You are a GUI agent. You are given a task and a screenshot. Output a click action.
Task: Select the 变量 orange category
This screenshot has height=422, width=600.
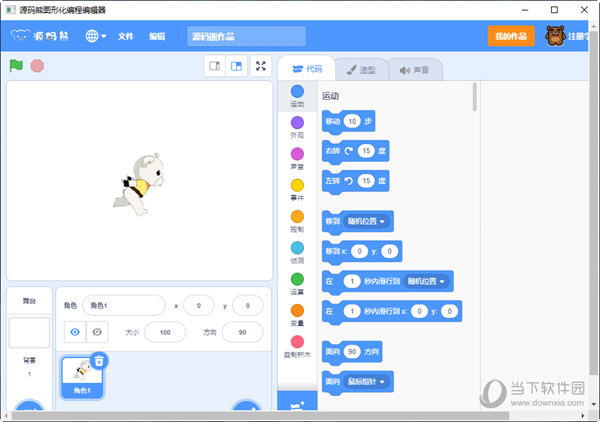(297, 316)
